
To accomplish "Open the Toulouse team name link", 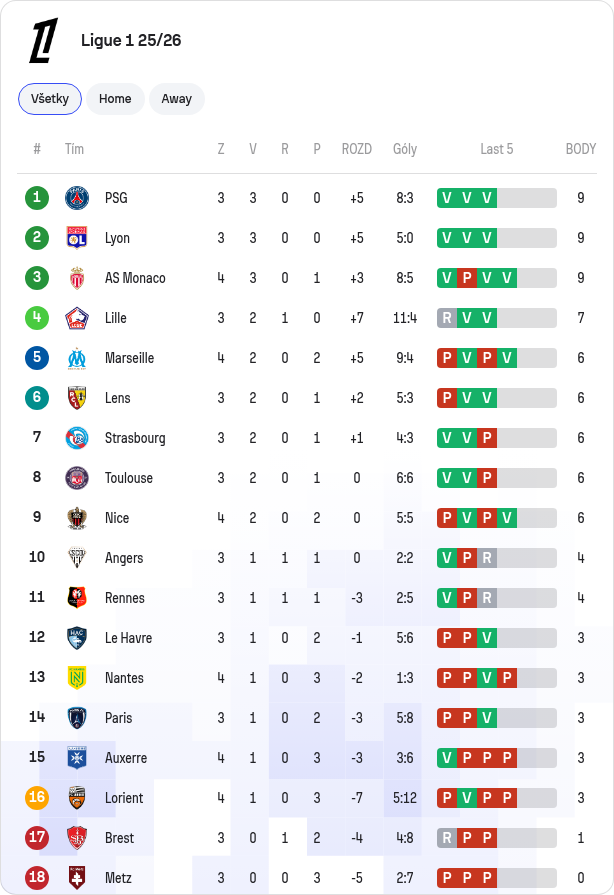I will [129, 478].
